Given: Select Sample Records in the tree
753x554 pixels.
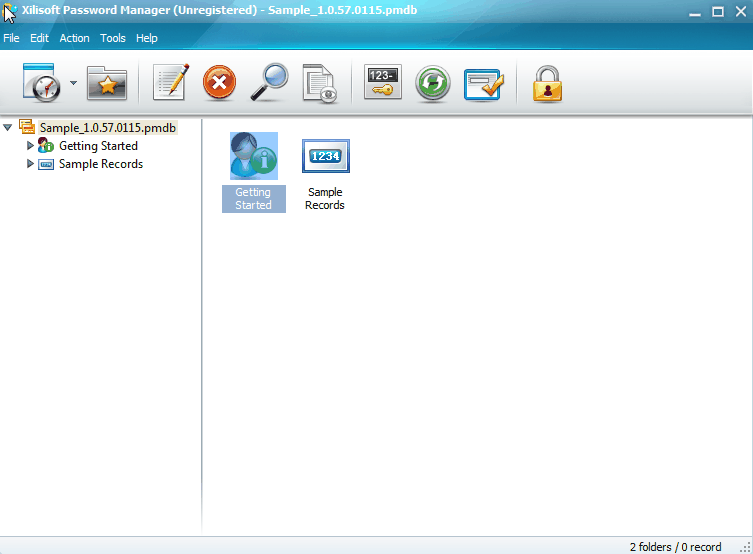Looking at the screenshot, I should click(x=101, y=164).
